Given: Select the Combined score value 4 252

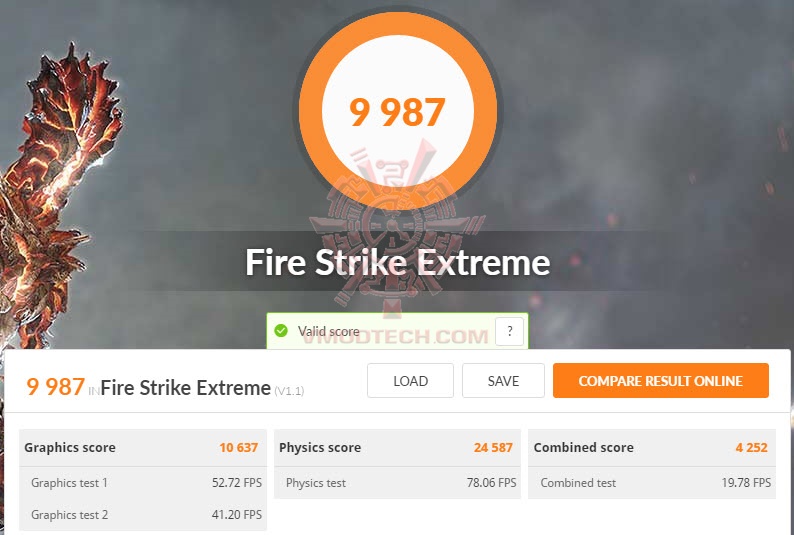Looking at the screenshot, I should [751, 447].
